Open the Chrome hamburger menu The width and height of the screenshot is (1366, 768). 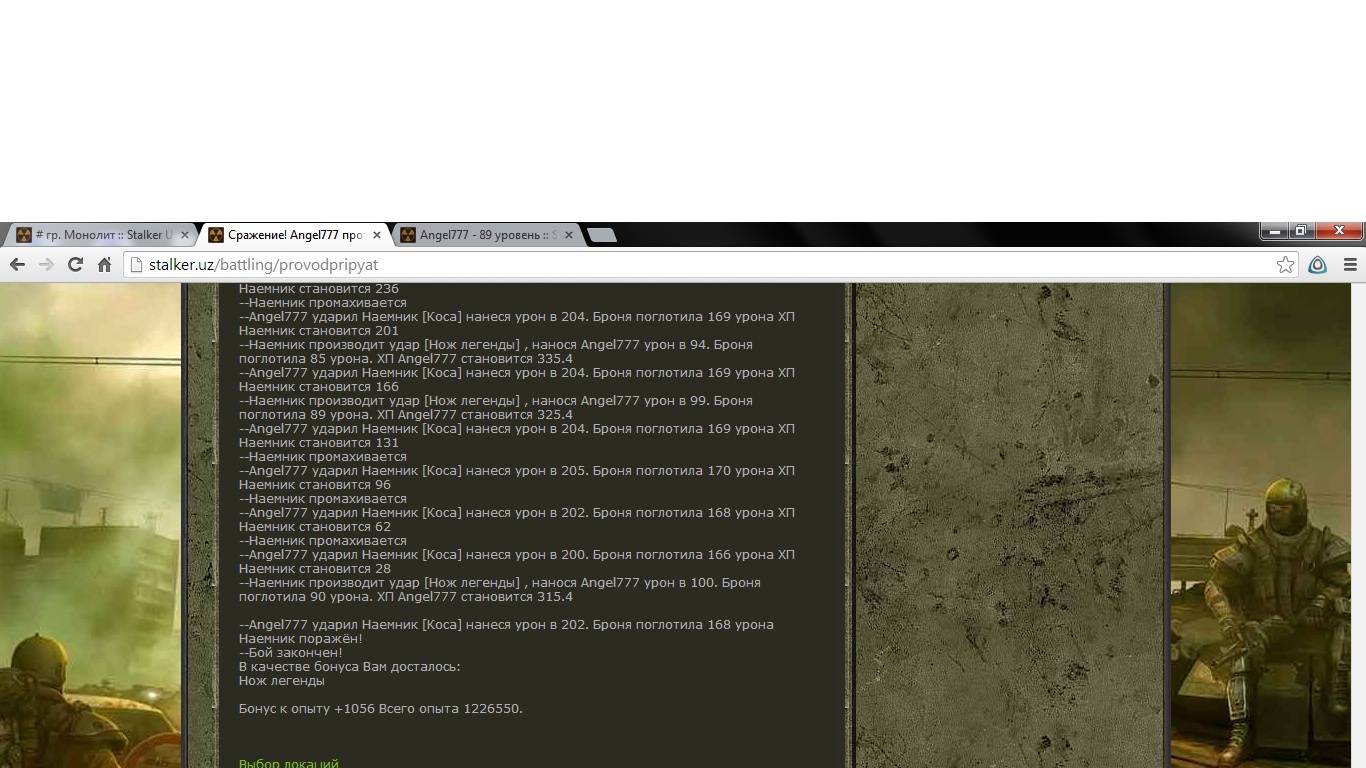click(1350, 265)
